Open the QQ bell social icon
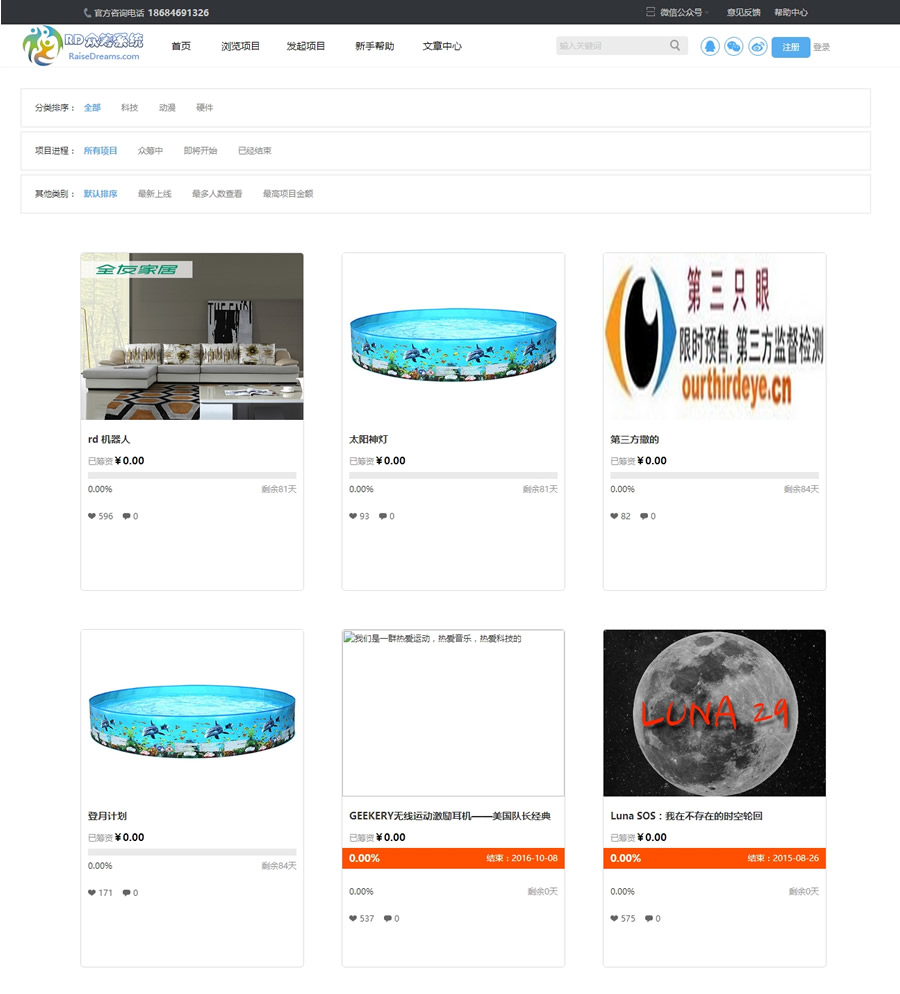This screenshot has width=900, height=994. pyautogui.click(x=710, y=46)
